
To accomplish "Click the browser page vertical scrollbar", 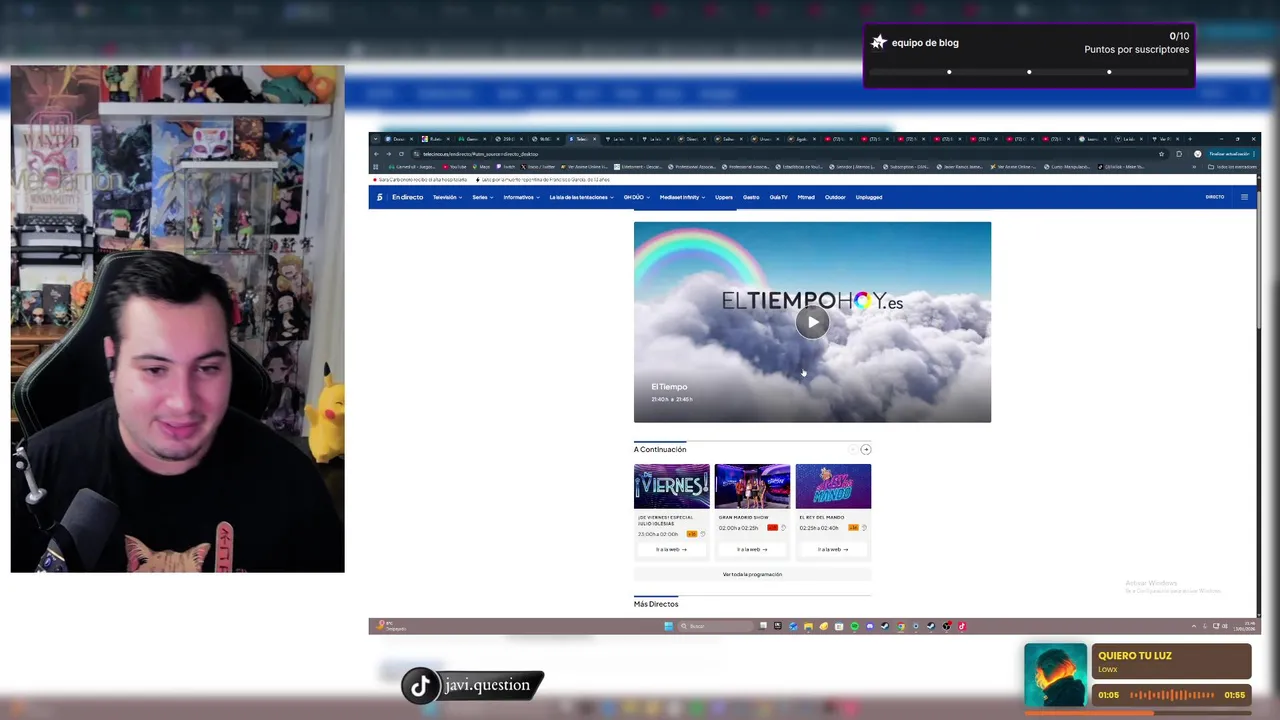I will pos(1258,260).
